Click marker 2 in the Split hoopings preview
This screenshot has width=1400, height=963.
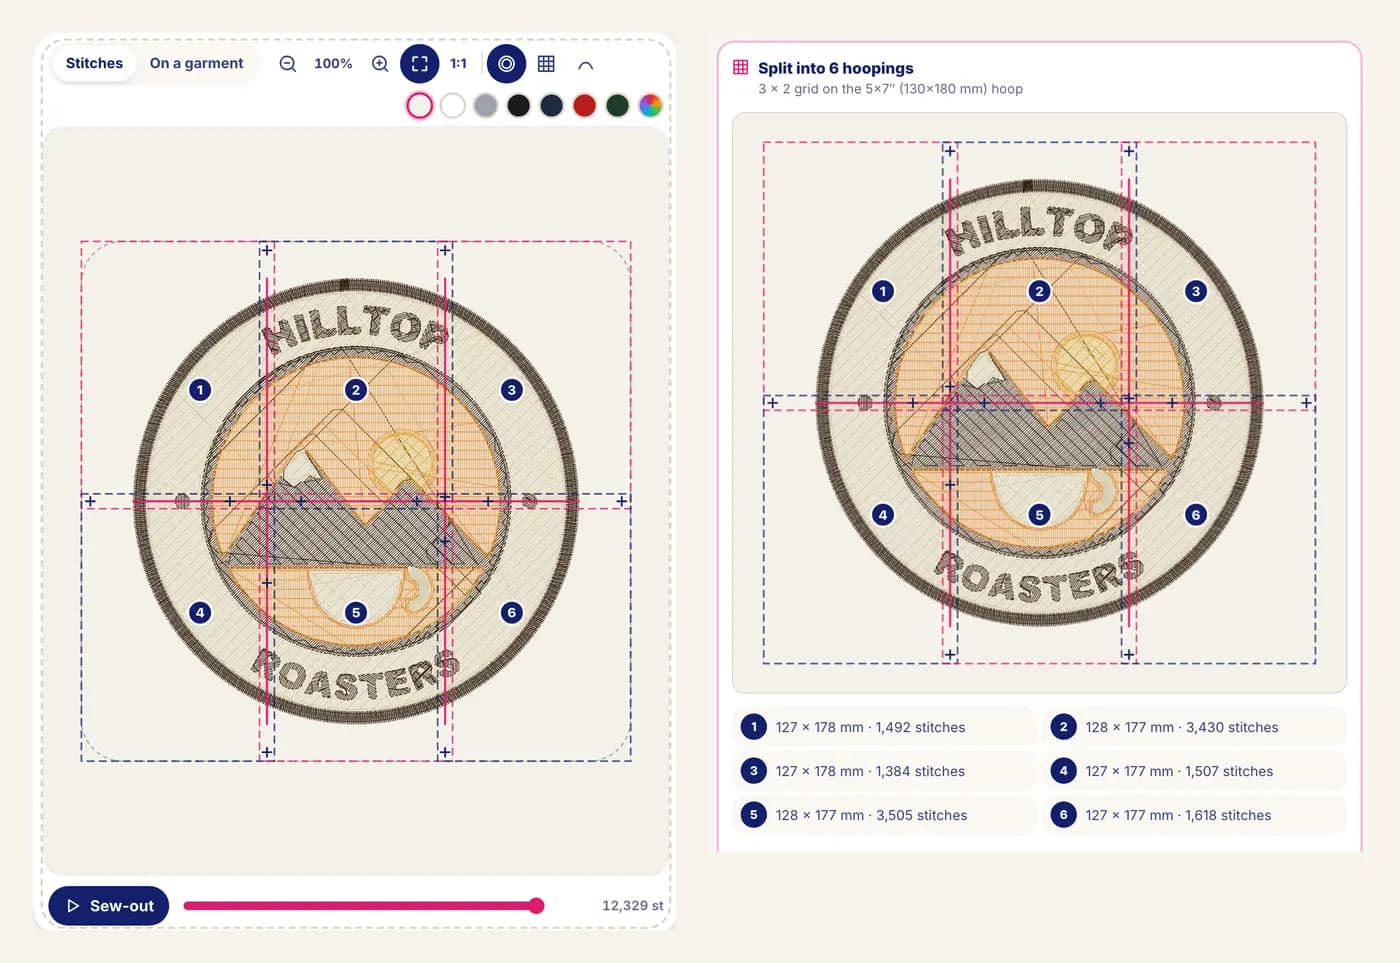click(1040, 291)
